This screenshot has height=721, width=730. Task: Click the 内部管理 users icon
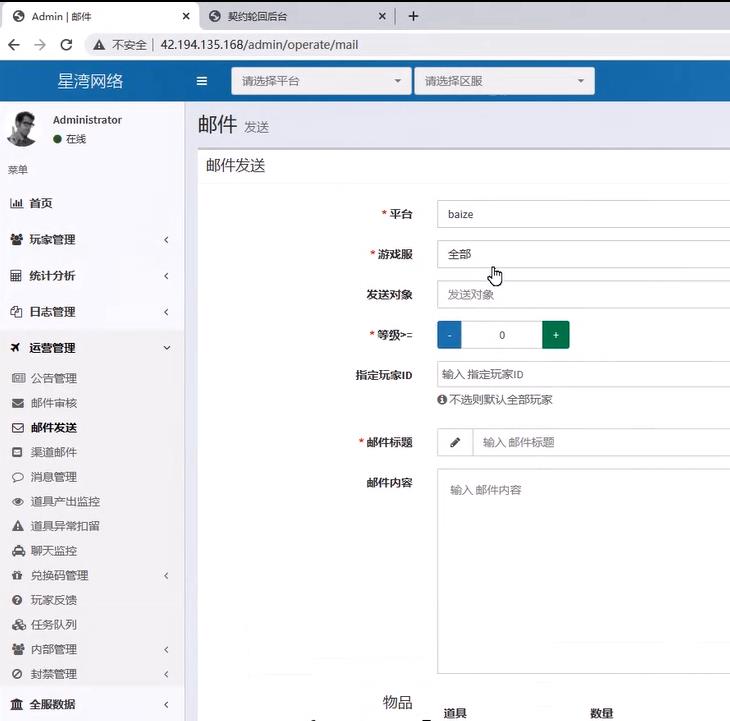coord(18,649)
